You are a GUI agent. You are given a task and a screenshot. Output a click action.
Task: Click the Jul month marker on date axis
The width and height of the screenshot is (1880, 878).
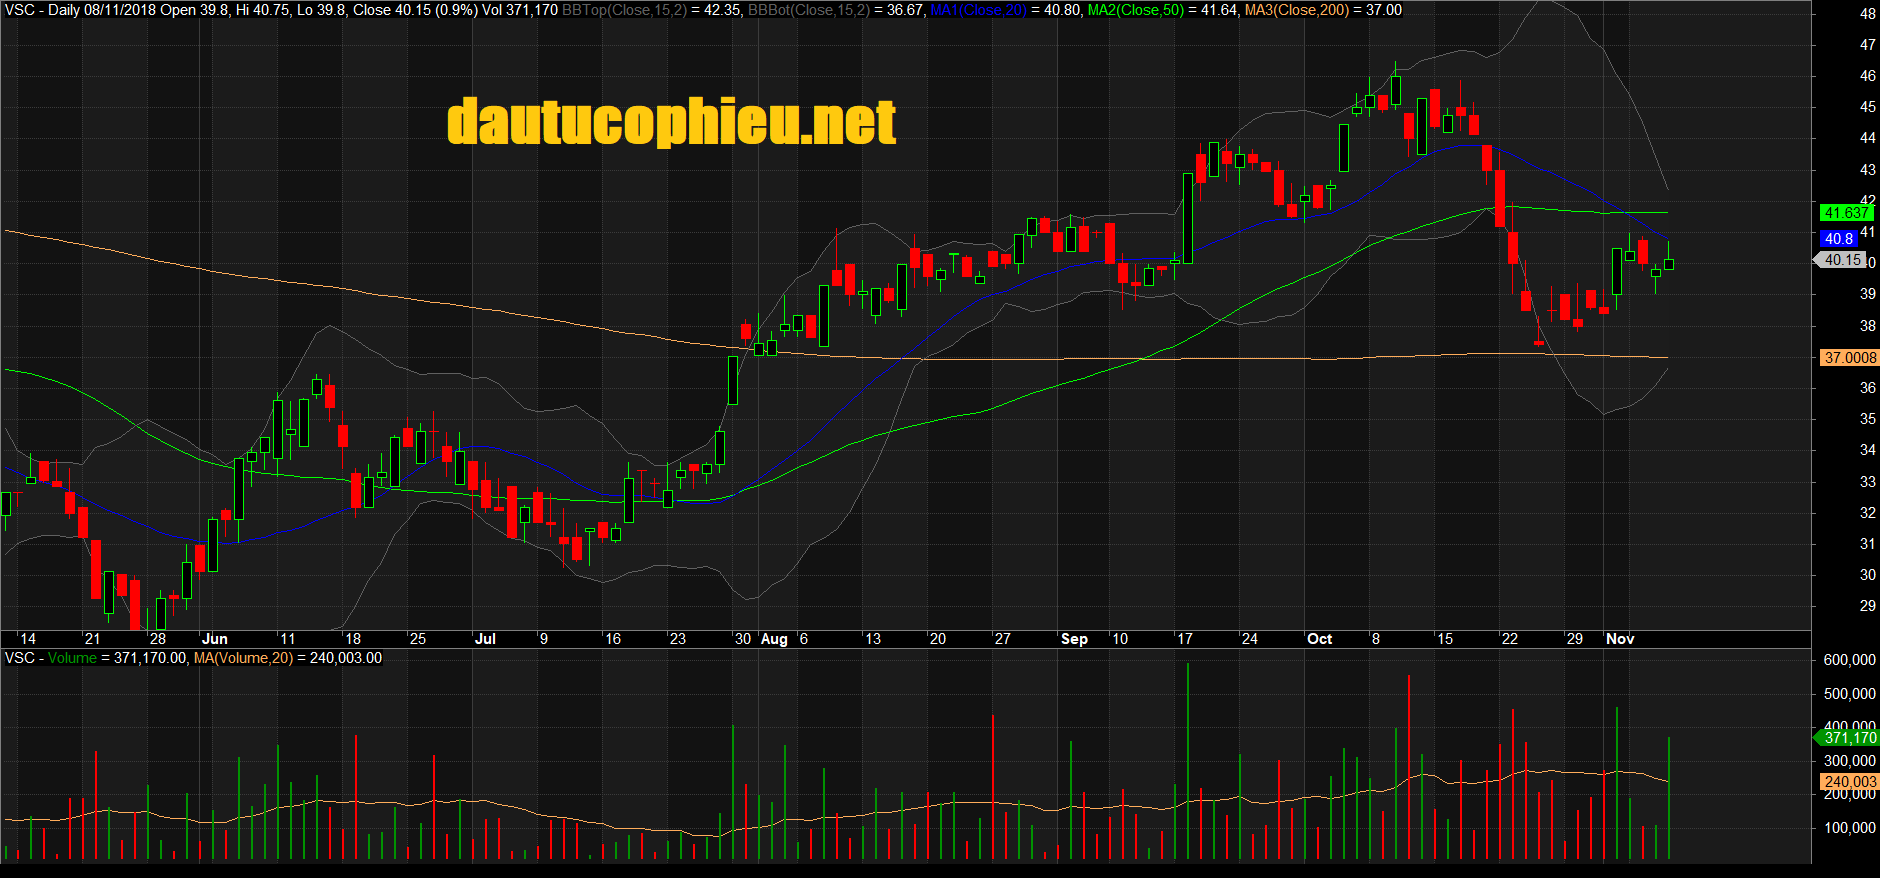point(485,639)
